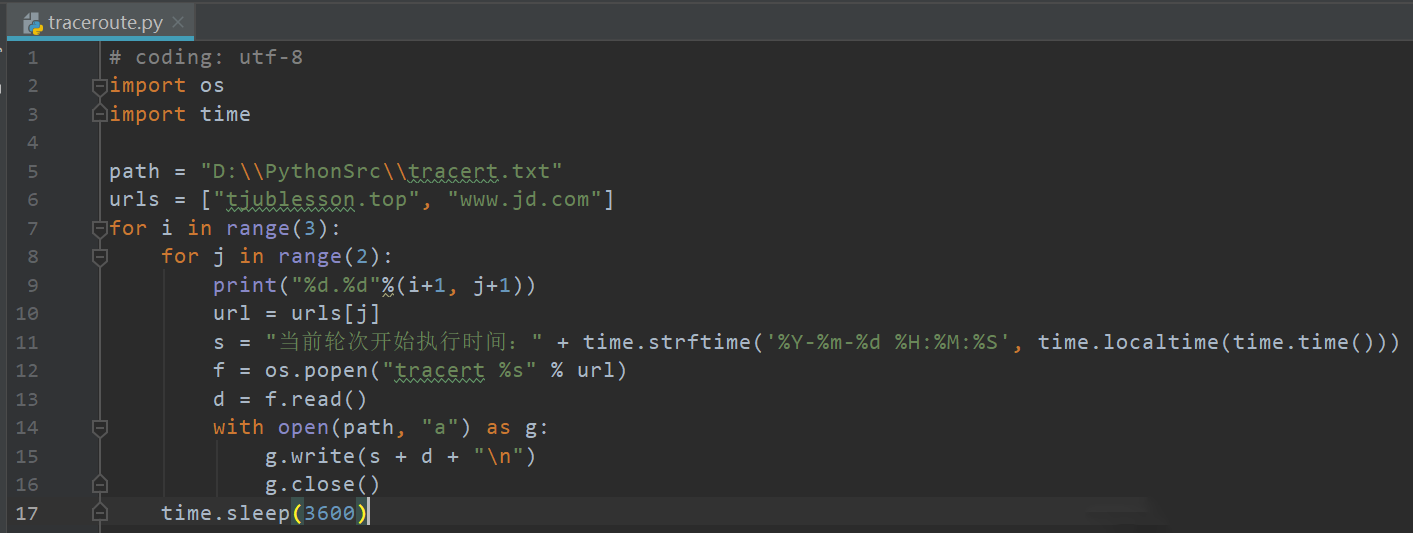Image resolution: width=1413 pixels, height=533 pixels.
Task: Click line number 12 in the gutter
Action: [28, 371]
